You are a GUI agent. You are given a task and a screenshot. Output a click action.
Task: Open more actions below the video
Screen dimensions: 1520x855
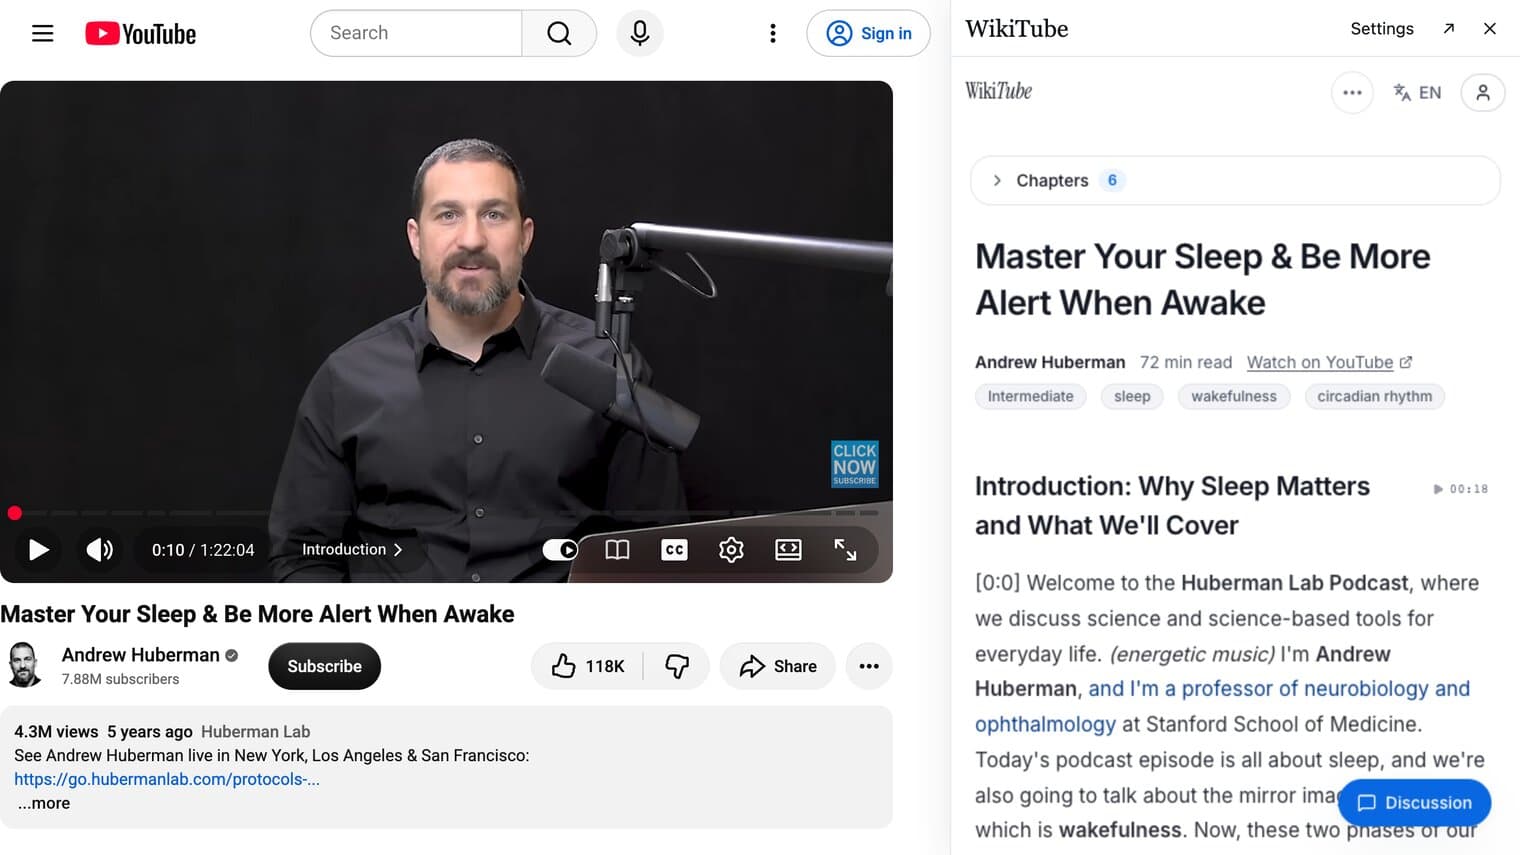[x=869, y=666]
